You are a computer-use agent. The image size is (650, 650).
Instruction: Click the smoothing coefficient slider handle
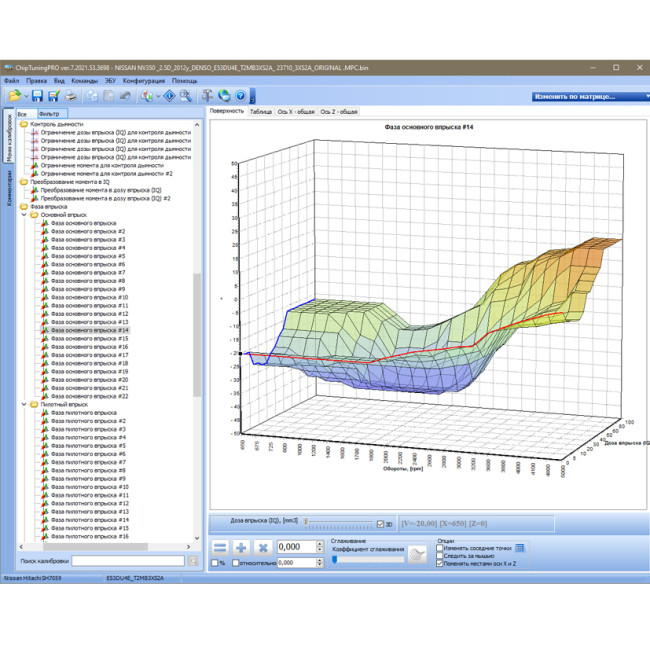335,559
